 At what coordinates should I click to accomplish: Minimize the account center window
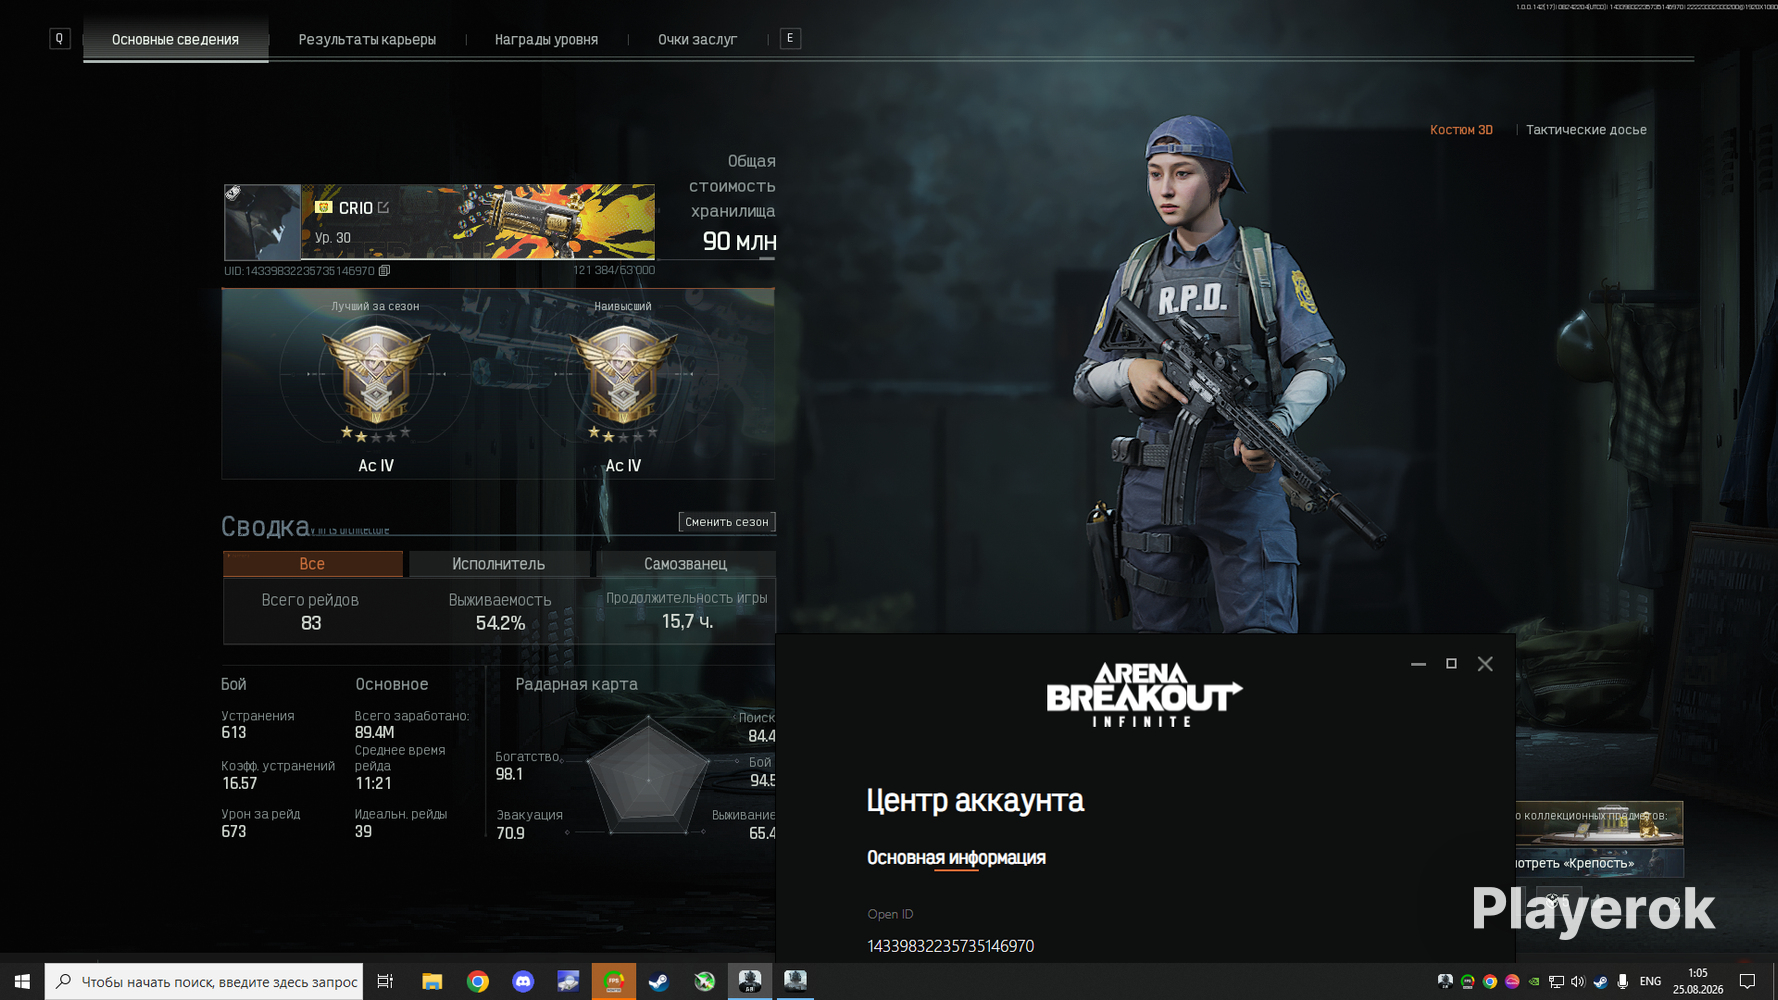(1418, 664)
